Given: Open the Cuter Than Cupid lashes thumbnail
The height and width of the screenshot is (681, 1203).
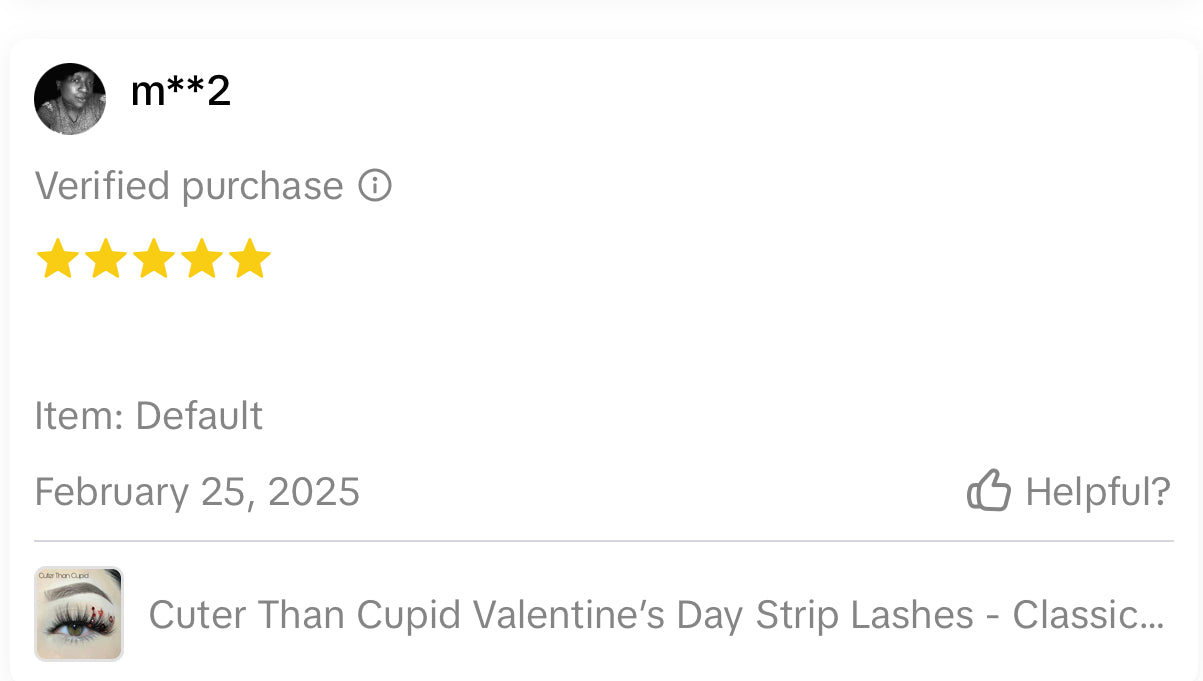Looking at the screenshot, I should point(79,614).
